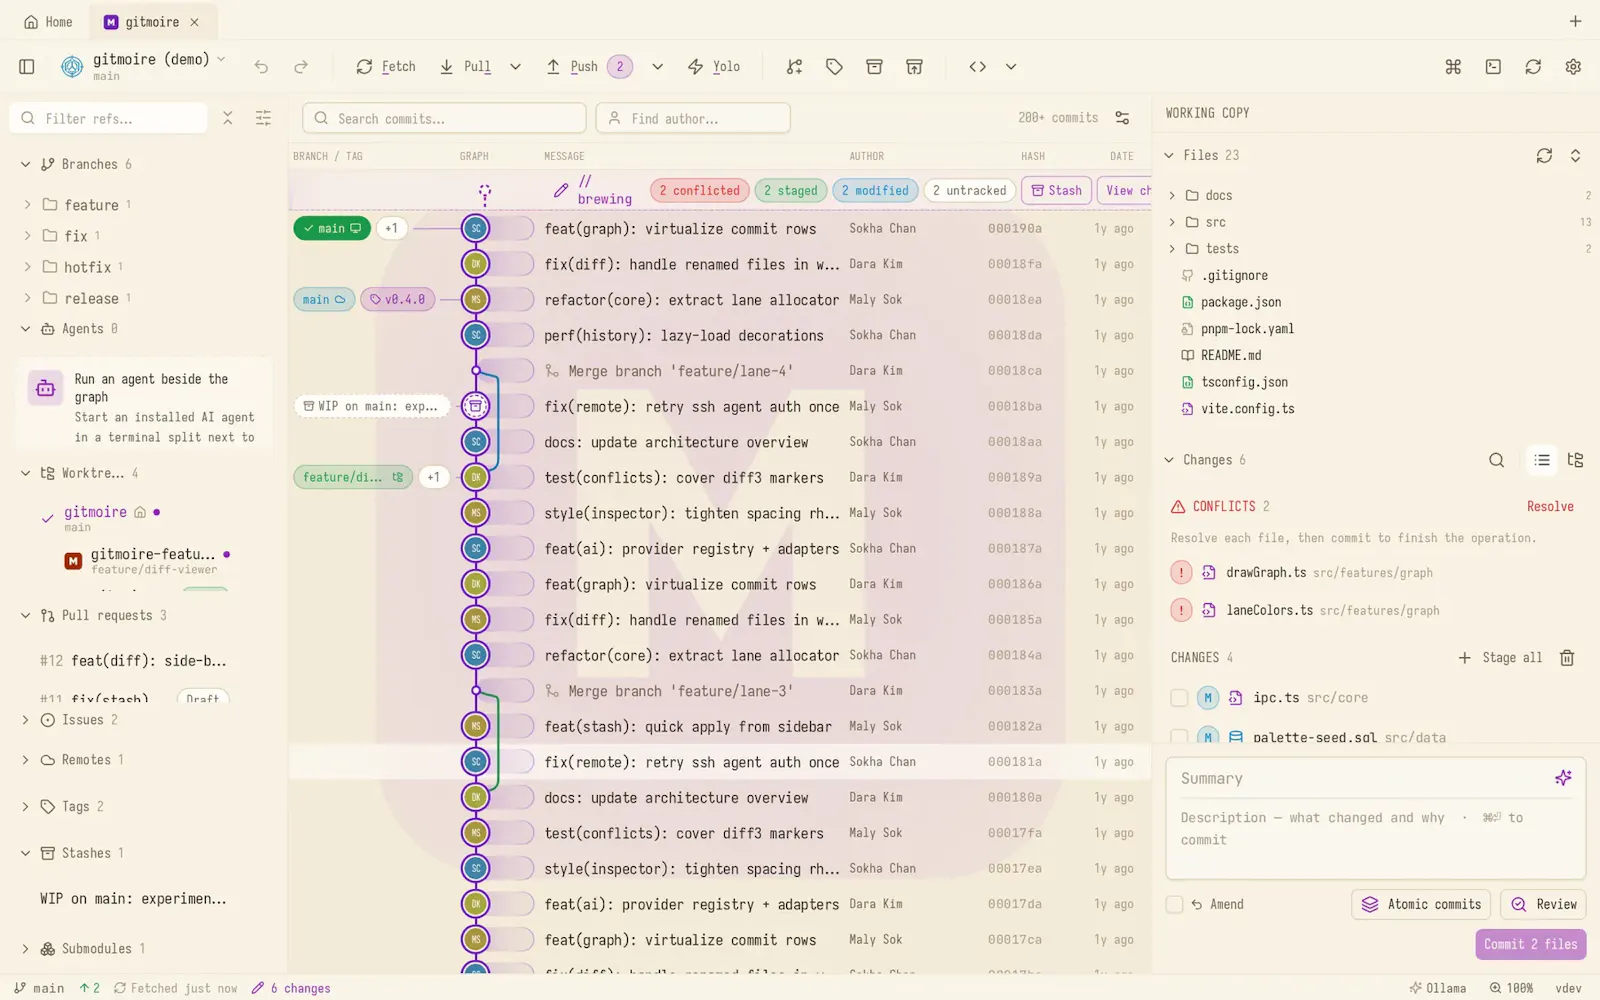Click the Summary commit message field
Image resolution: width=1600 pixels, height=1000 pixels.
tap(1362, 778)
